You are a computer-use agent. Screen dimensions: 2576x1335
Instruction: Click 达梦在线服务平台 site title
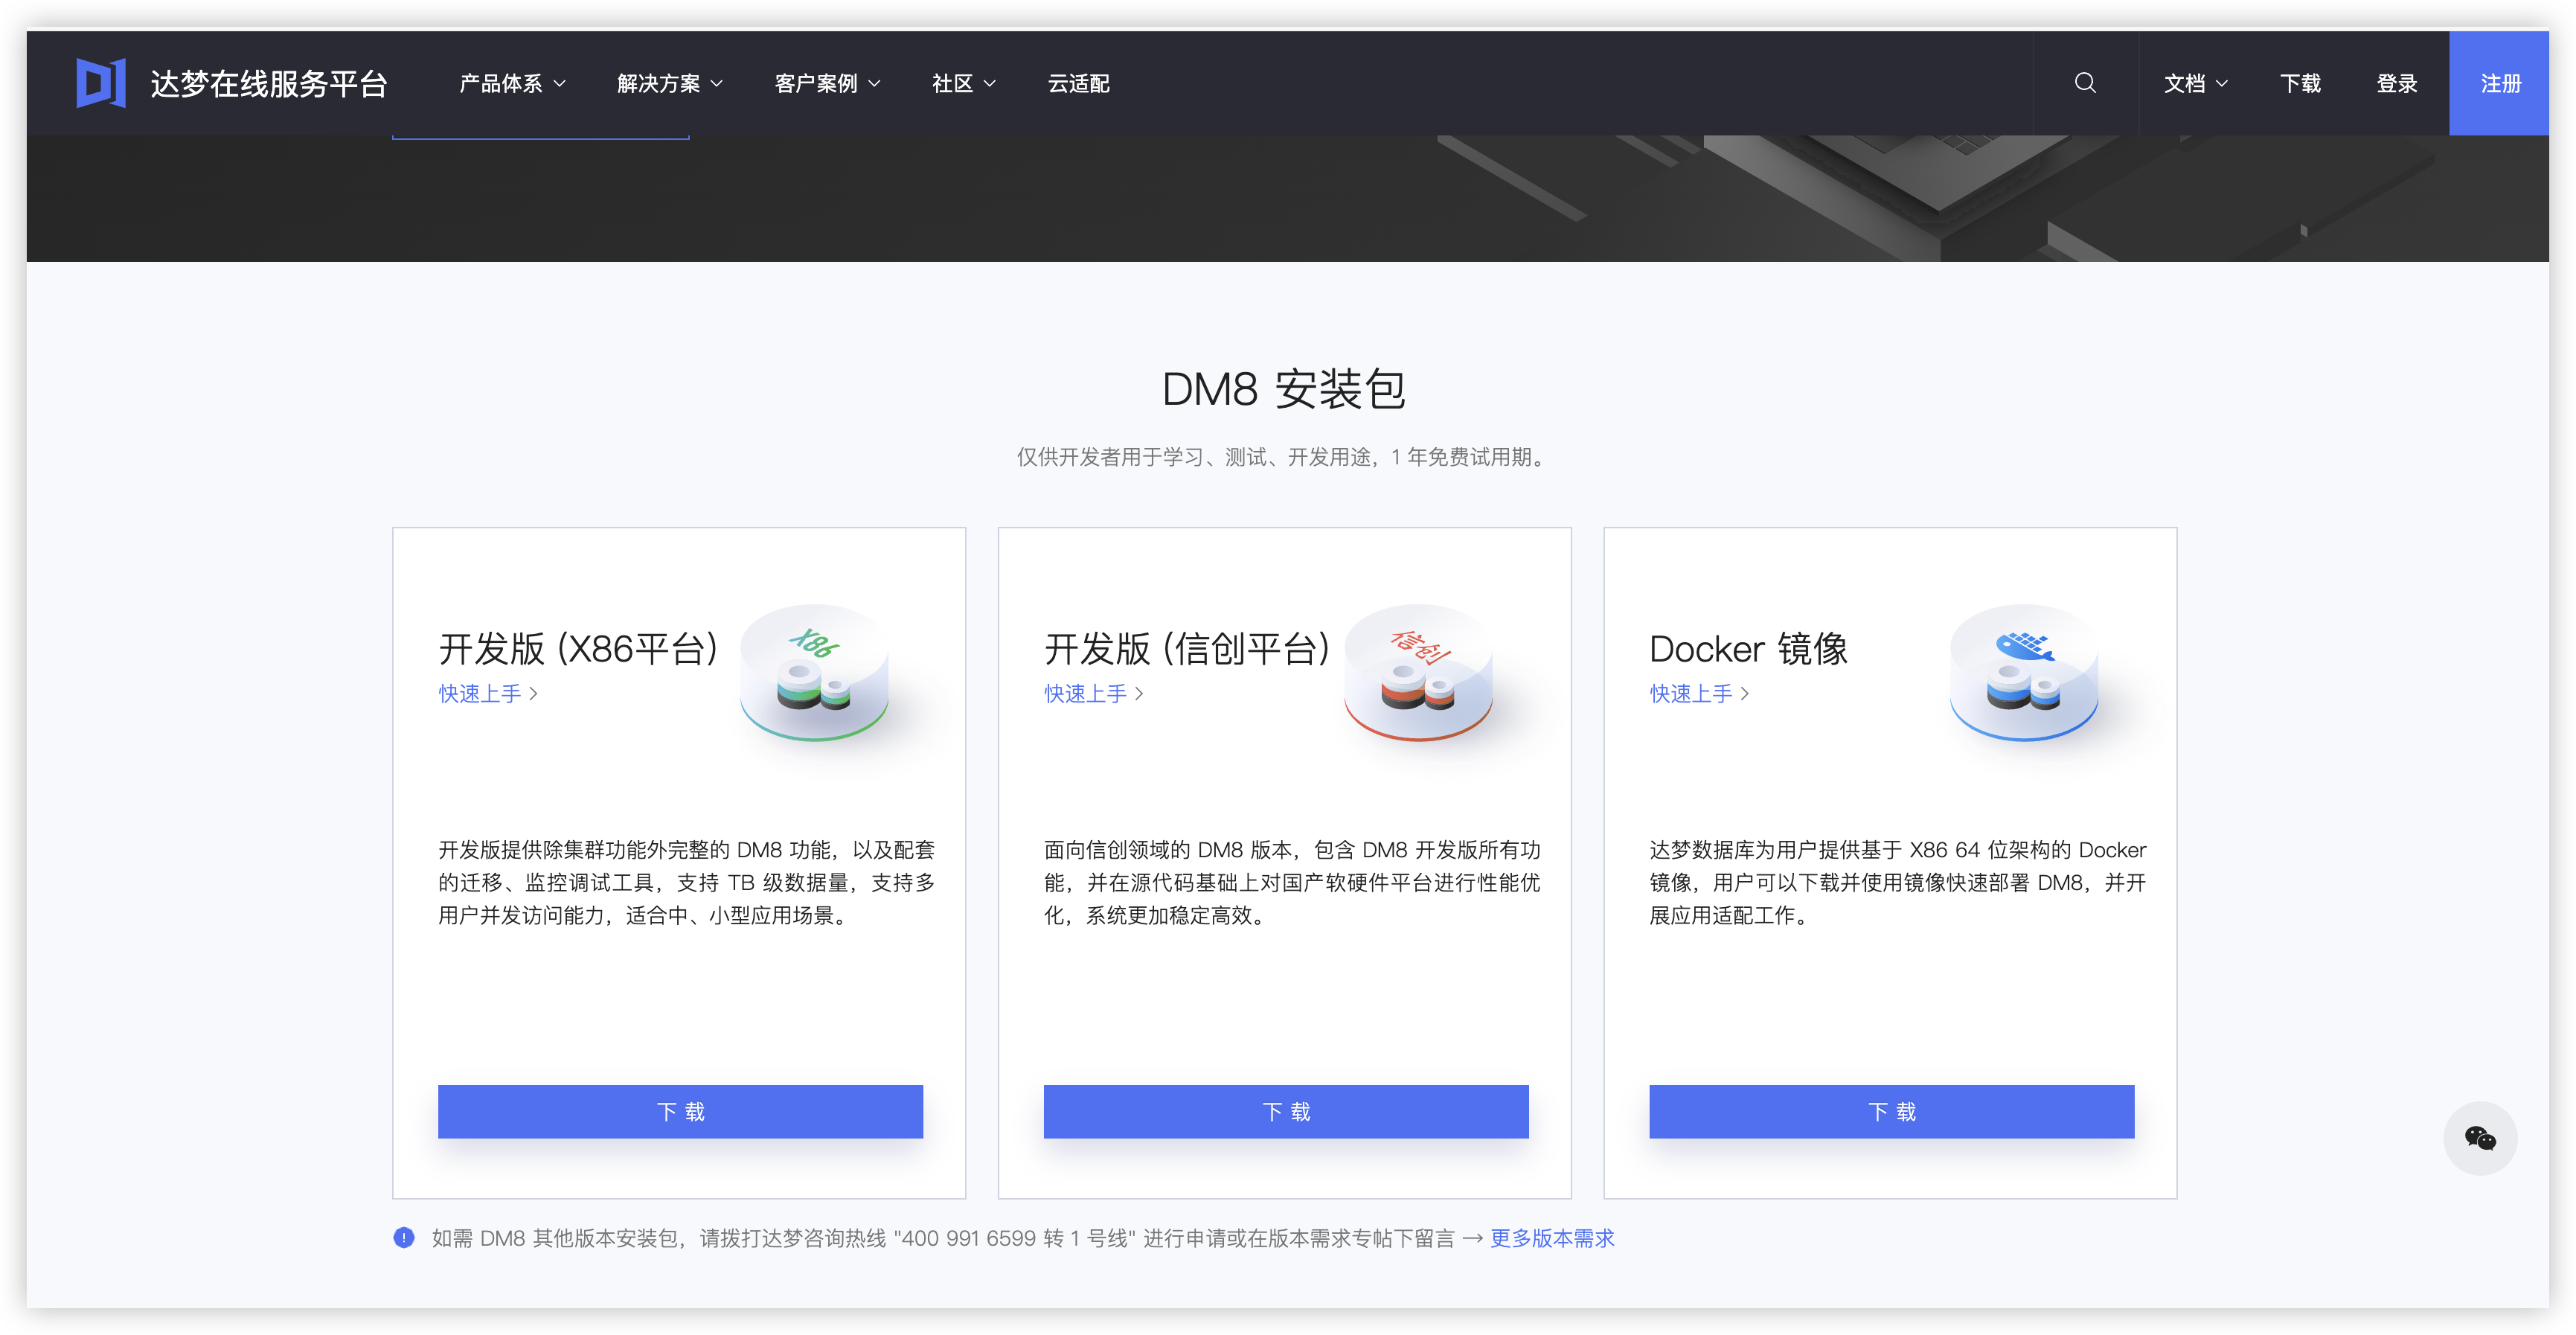click(x=269, y=84)
